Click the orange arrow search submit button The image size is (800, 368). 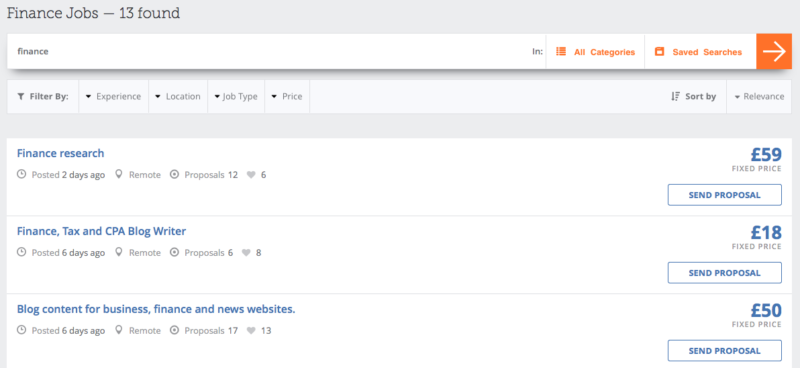tap(773, 52)
